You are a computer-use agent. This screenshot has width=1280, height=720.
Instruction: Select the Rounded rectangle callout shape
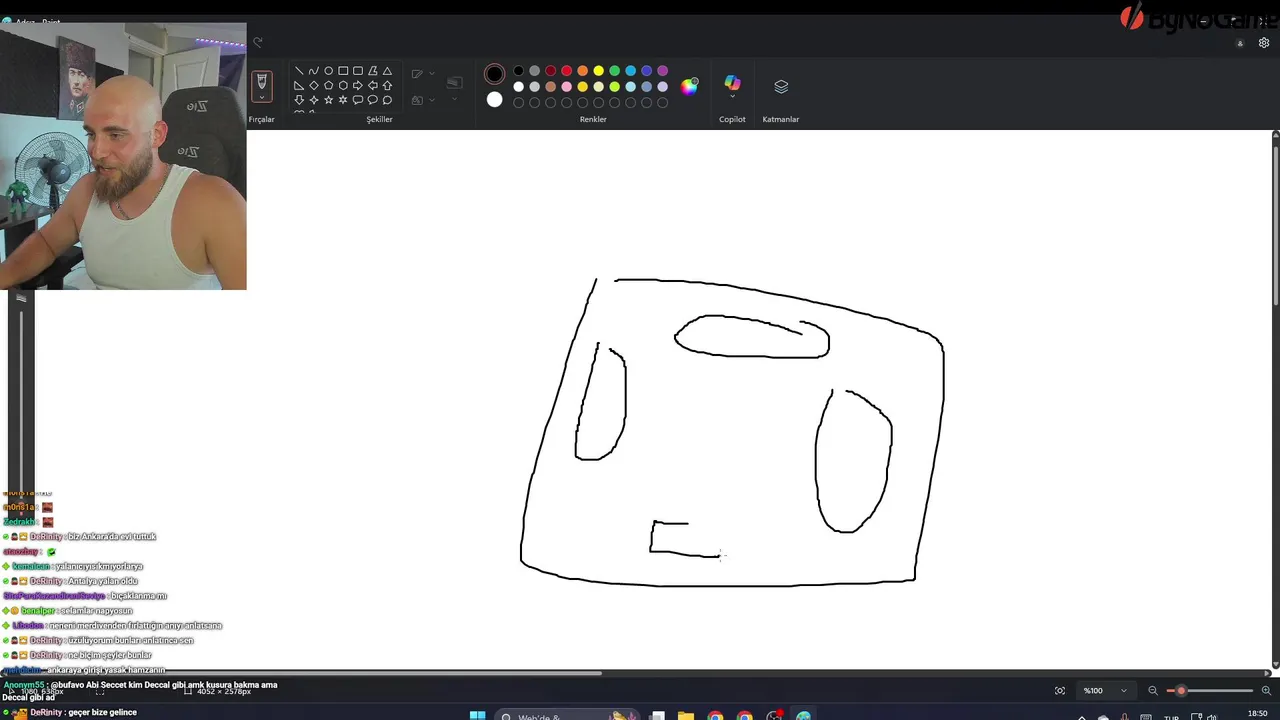pos(358,100)
